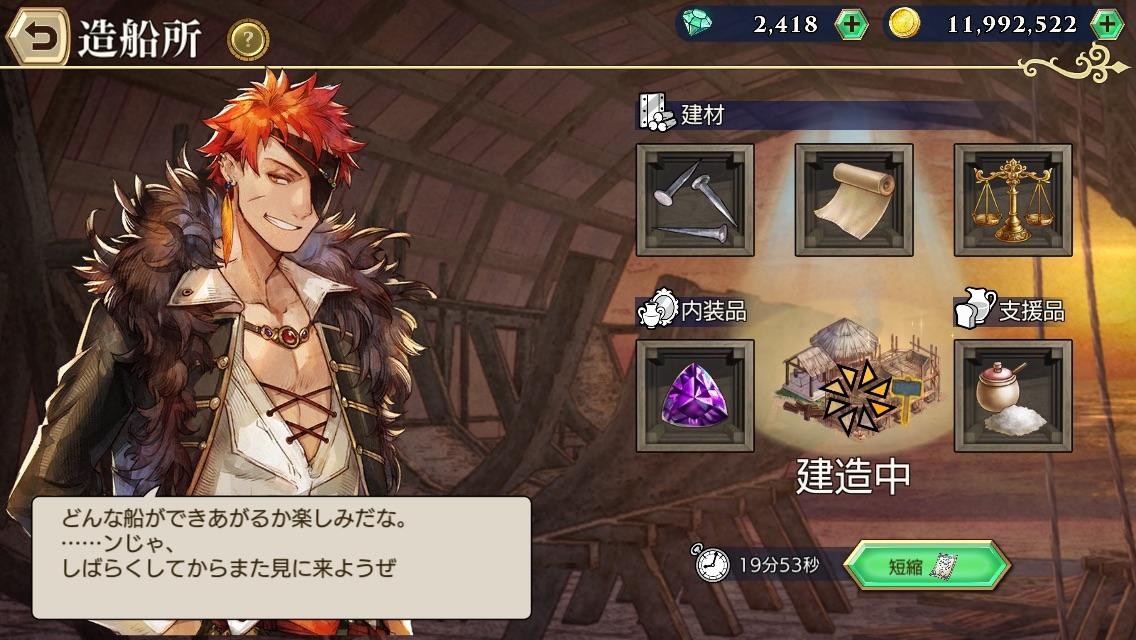Click the gold coin currency icon
This screenshot has width=1136, height=640.
904,23
